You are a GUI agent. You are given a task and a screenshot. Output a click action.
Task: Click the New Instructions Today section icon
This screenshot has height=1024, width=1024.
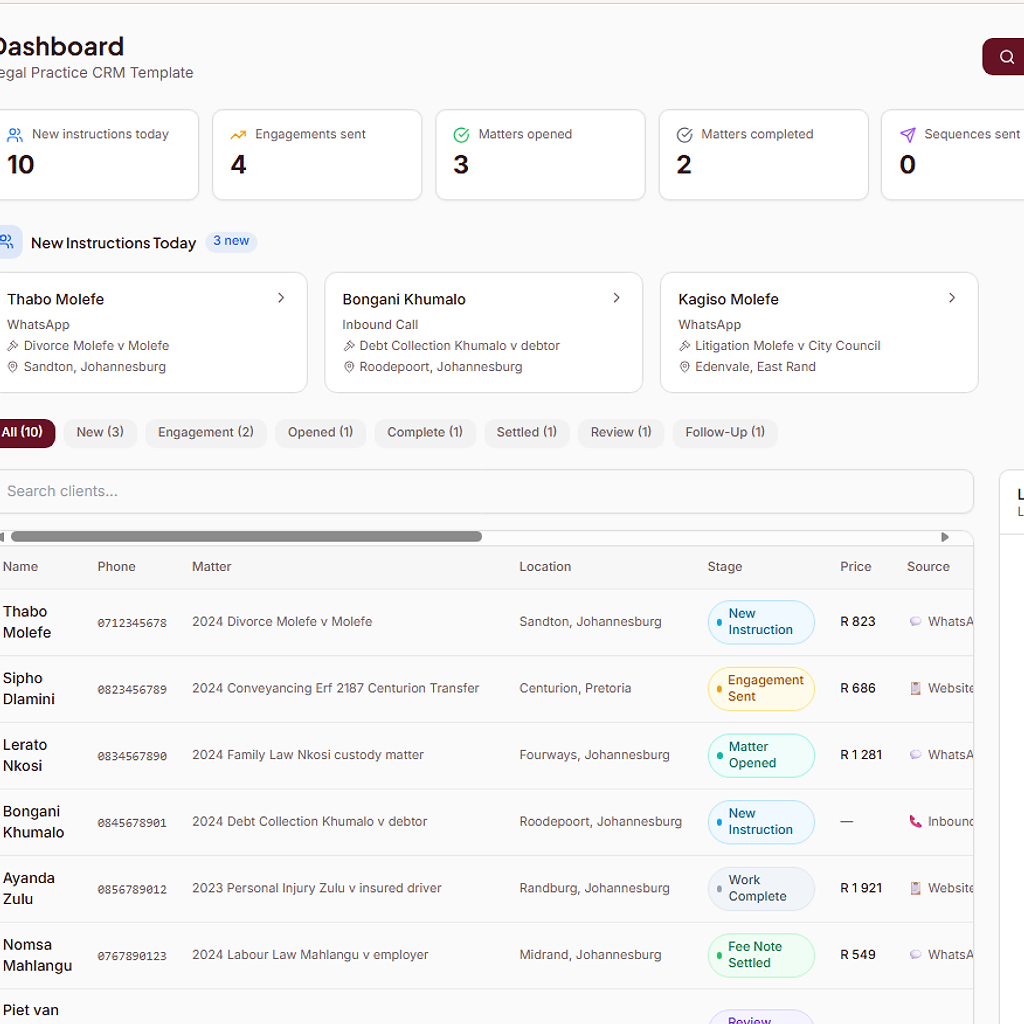click(x=8, y=242)
